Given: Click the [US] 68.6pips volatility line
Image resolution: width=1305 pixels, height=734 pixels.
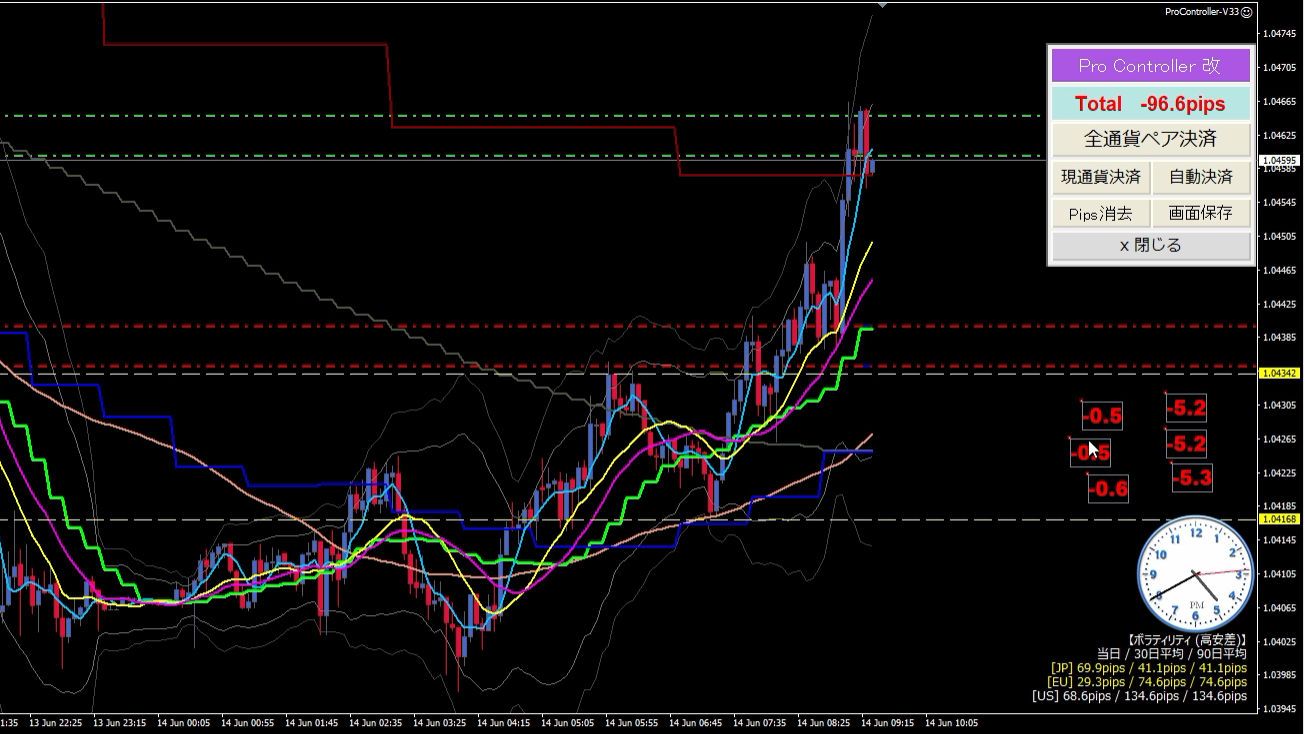Looking at the screenshot, I should pyautogui.click(x=1140, y=696).
